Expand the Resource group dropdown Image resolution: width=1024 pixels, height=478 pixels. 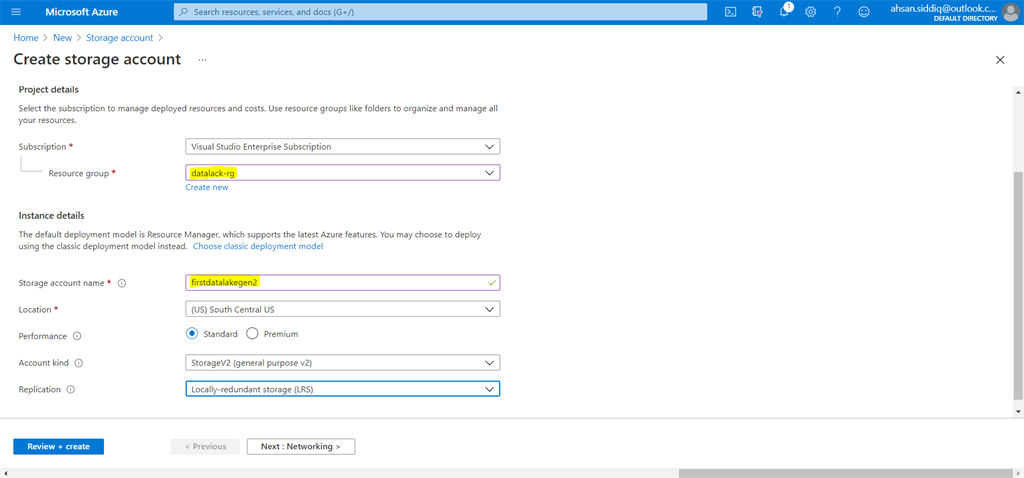(343, 172)
